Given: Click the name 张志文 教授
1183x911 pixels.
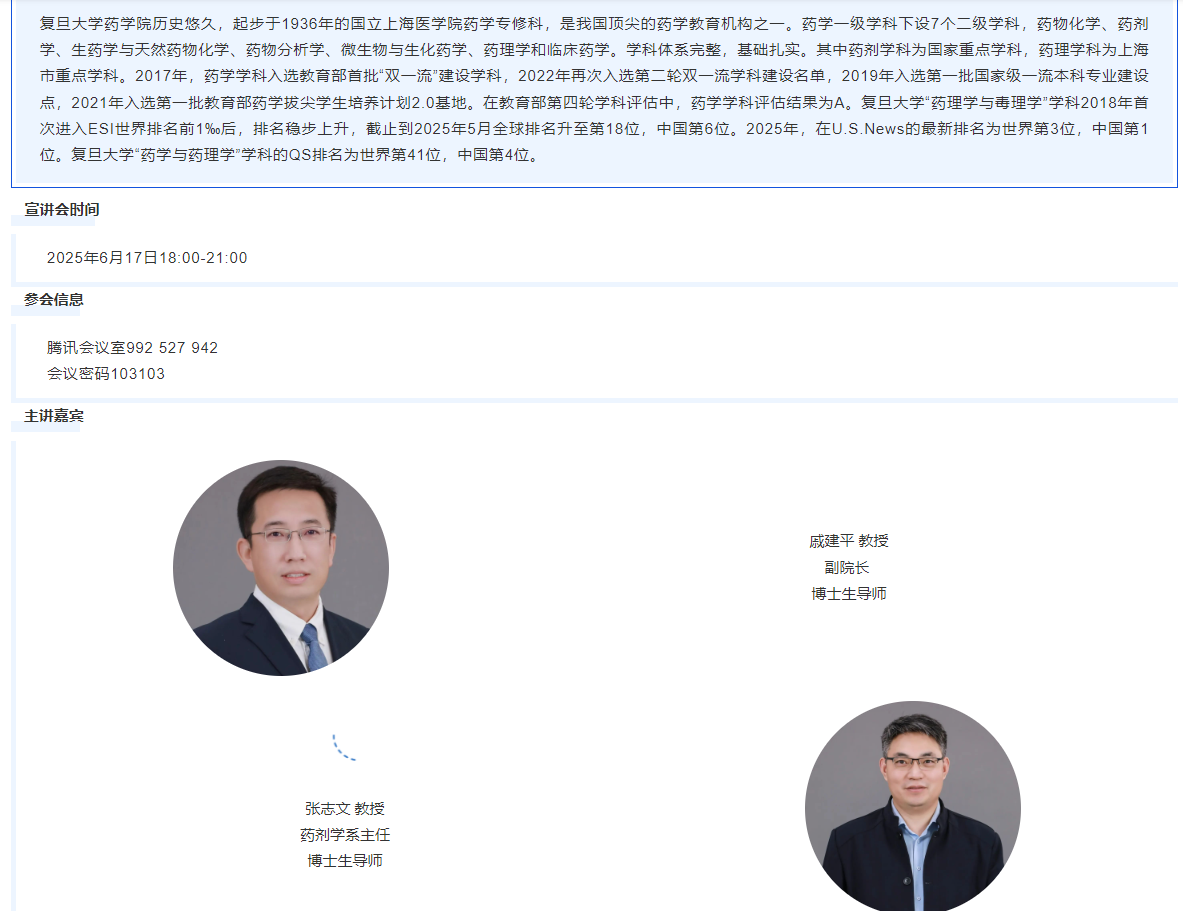Looking at the screenshot, I should (x=345, y=809).
